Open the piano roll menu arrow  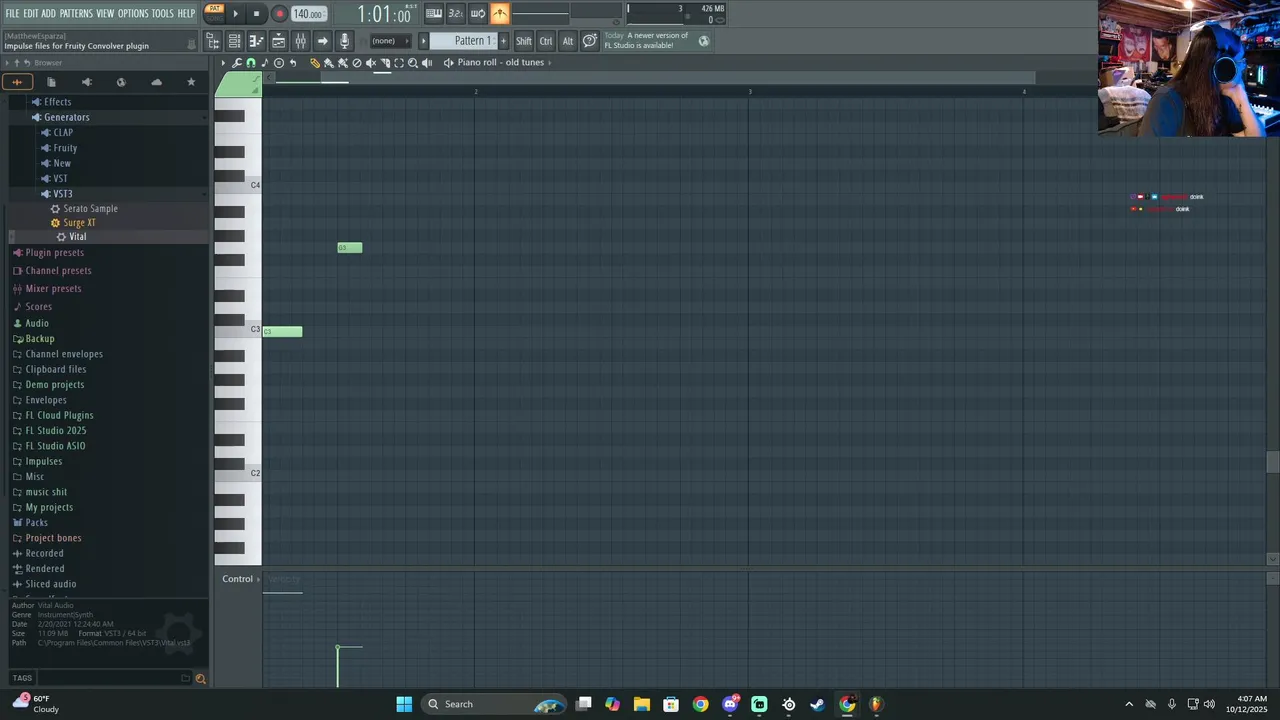[223, 62]
